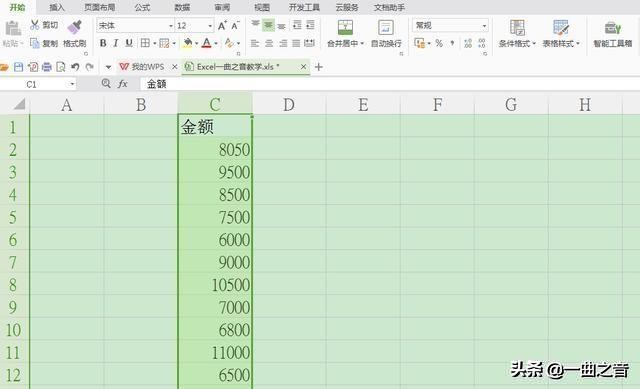
Task: Expand the quick access toolbar dropdown arrow
Action: 108,67
